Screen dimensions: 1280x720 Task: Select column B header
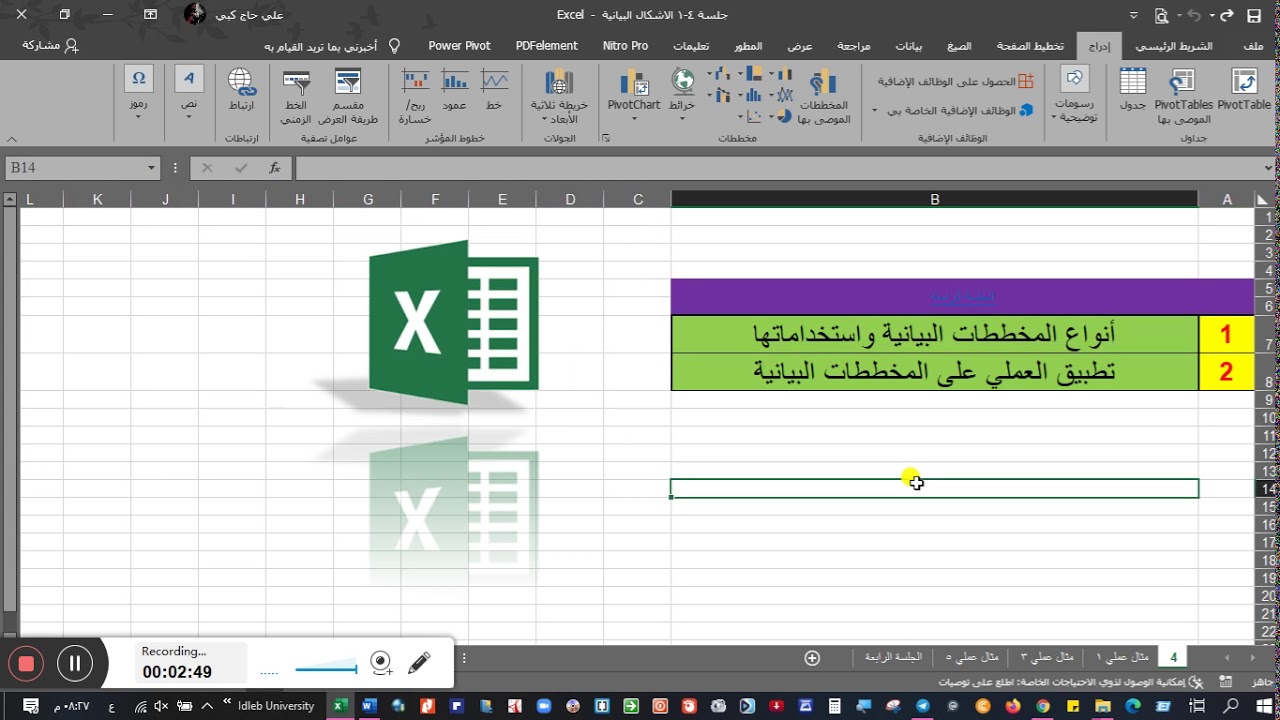coord(934,199)
